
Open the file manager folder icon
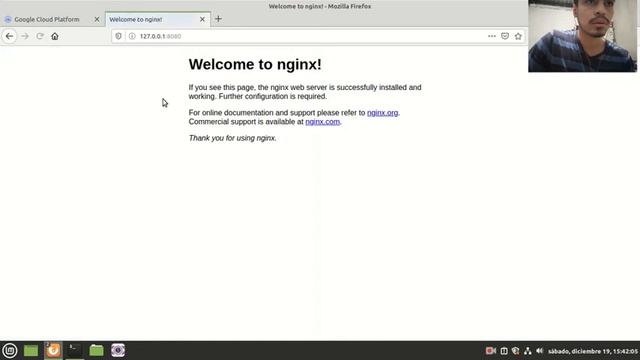96,351
